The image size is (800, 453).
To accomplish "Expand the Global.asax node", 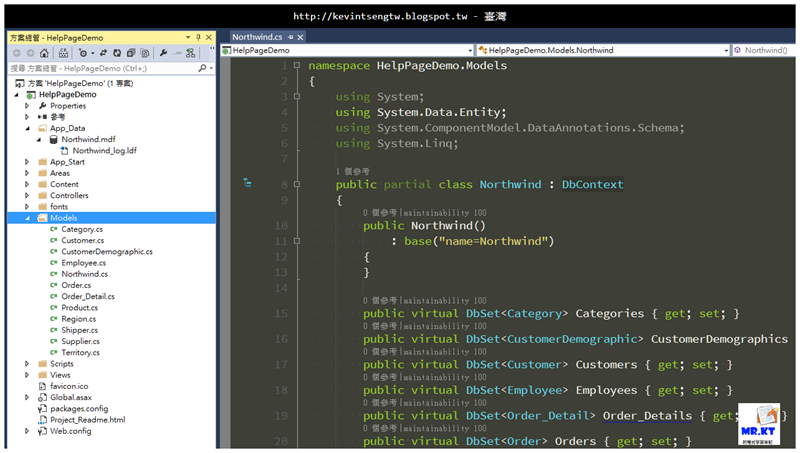I will pos(27,397).
